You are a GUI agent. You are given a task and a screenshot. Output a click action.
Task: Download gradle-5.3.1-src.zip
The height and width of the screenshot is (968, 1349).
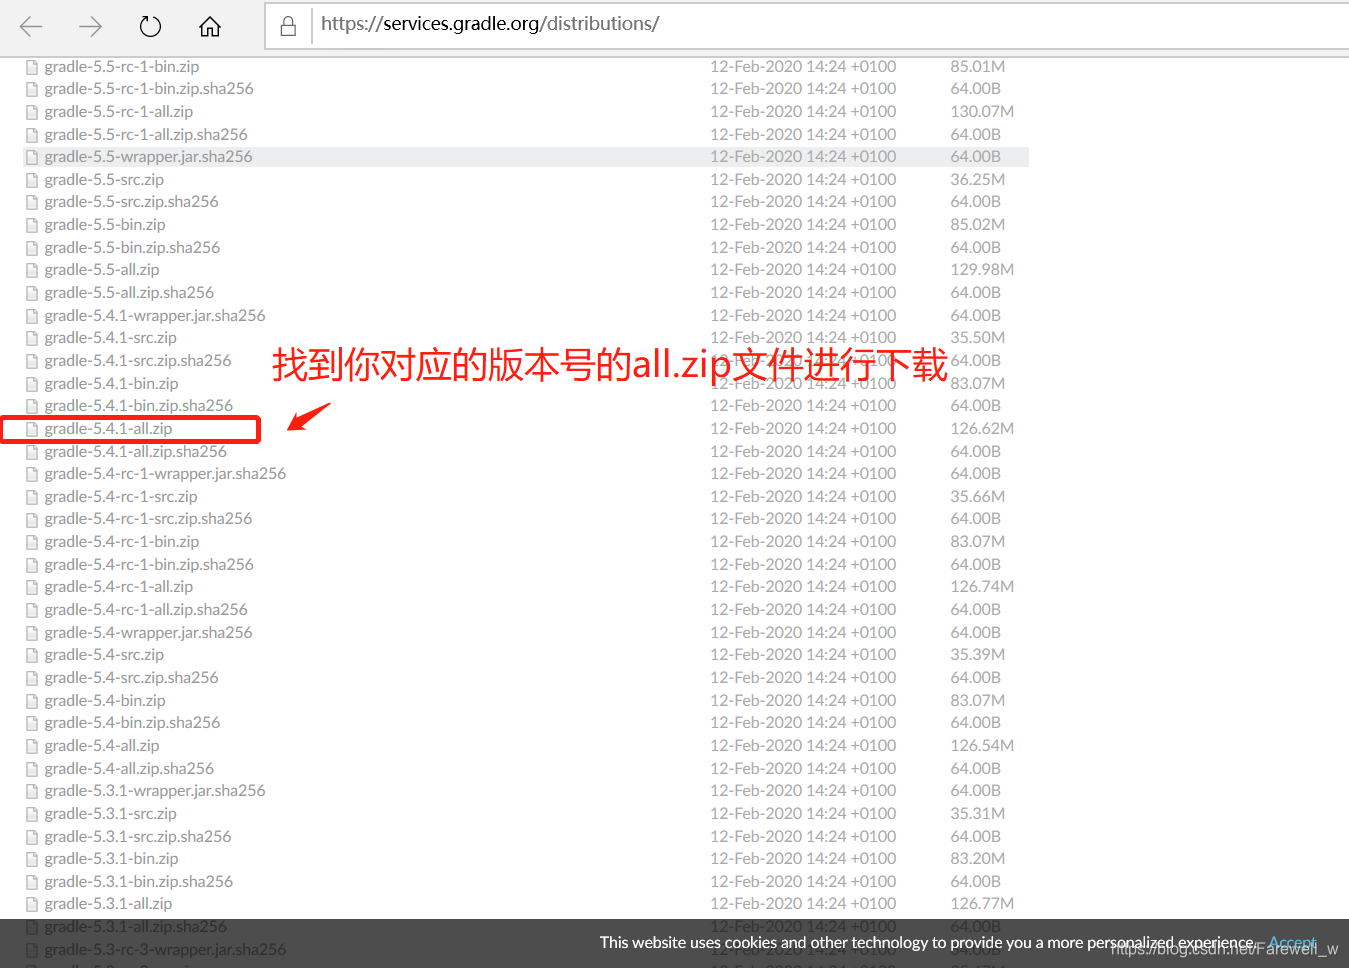pyautogui.click(x=110, y=814)
